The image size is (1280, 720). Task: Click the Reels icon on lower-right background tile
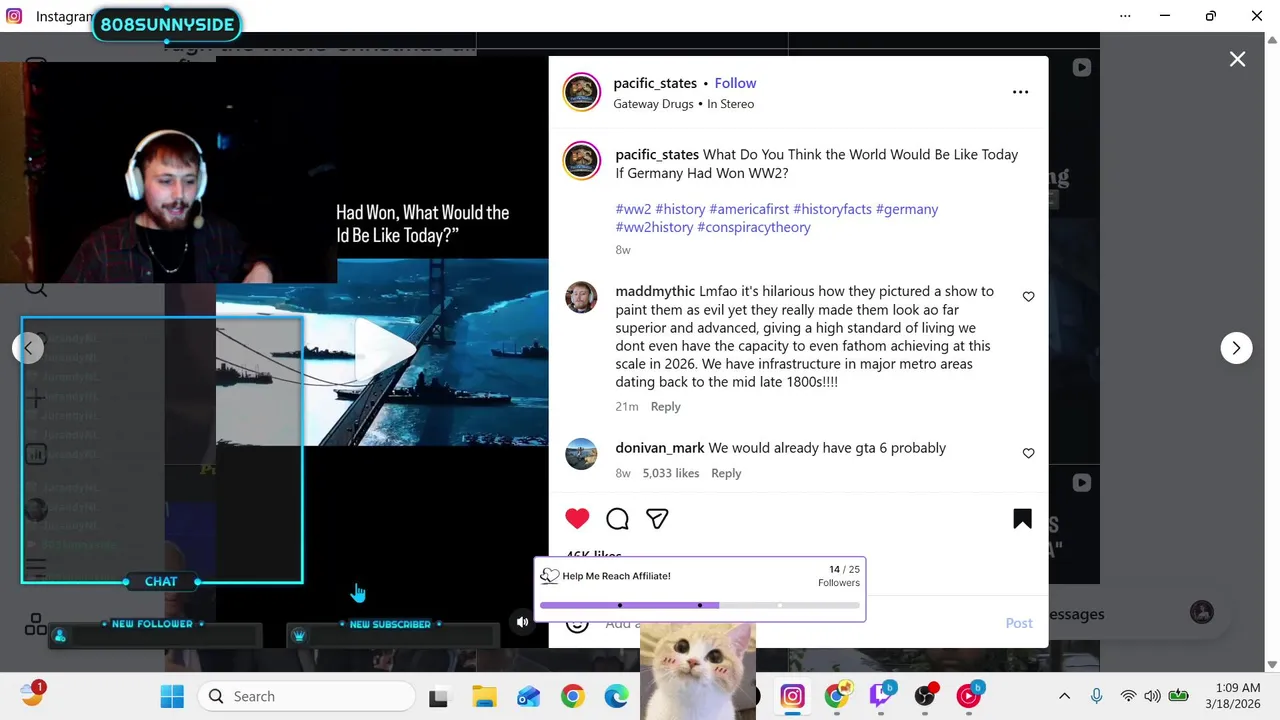point(1081,483)
